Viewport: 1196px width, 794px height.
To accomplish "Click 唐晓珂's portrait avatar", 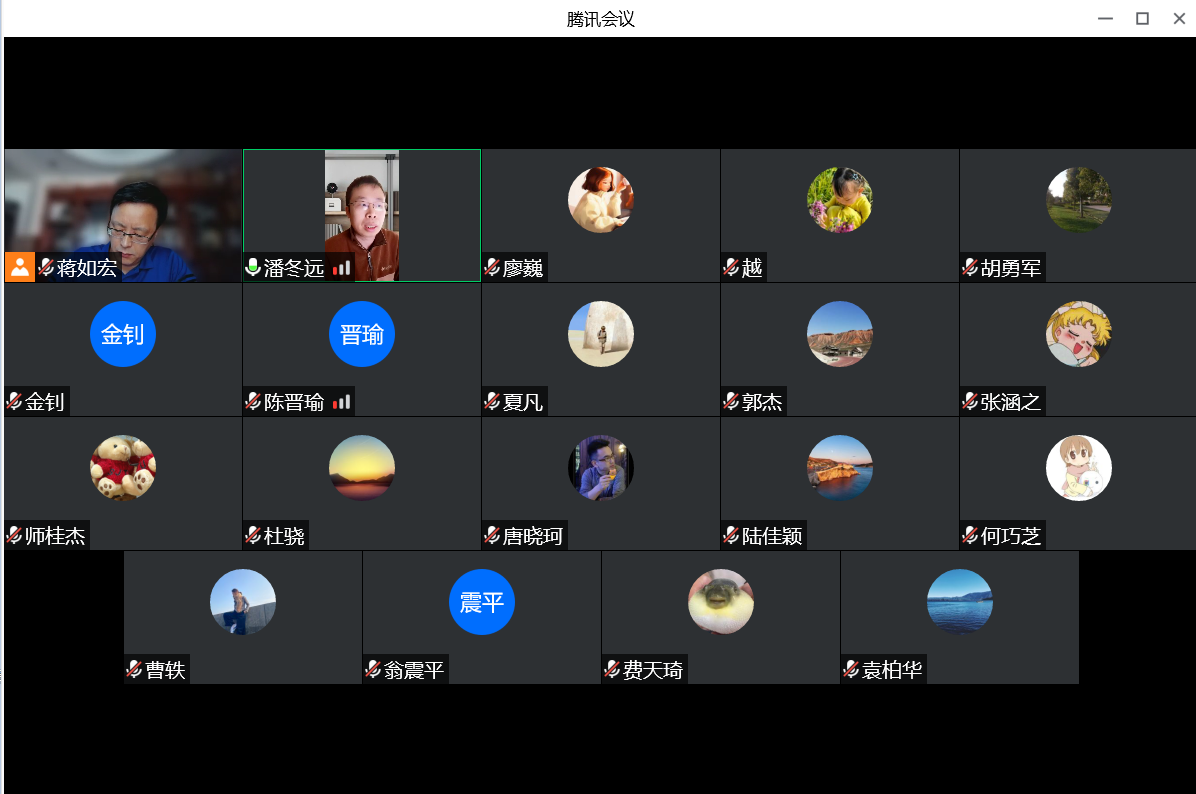I will (601, 468).
